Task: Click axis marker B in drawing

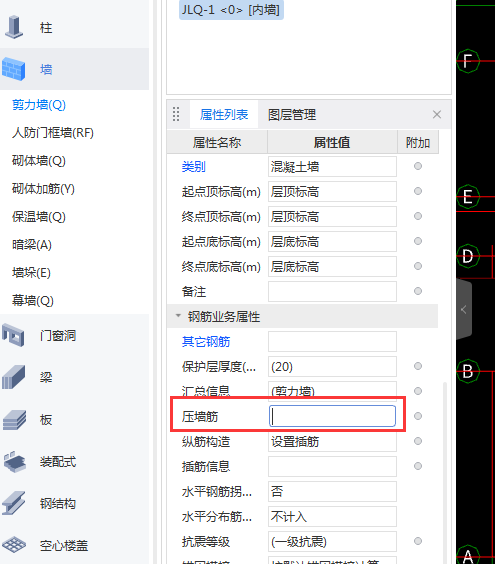Action: coord(468,371)
